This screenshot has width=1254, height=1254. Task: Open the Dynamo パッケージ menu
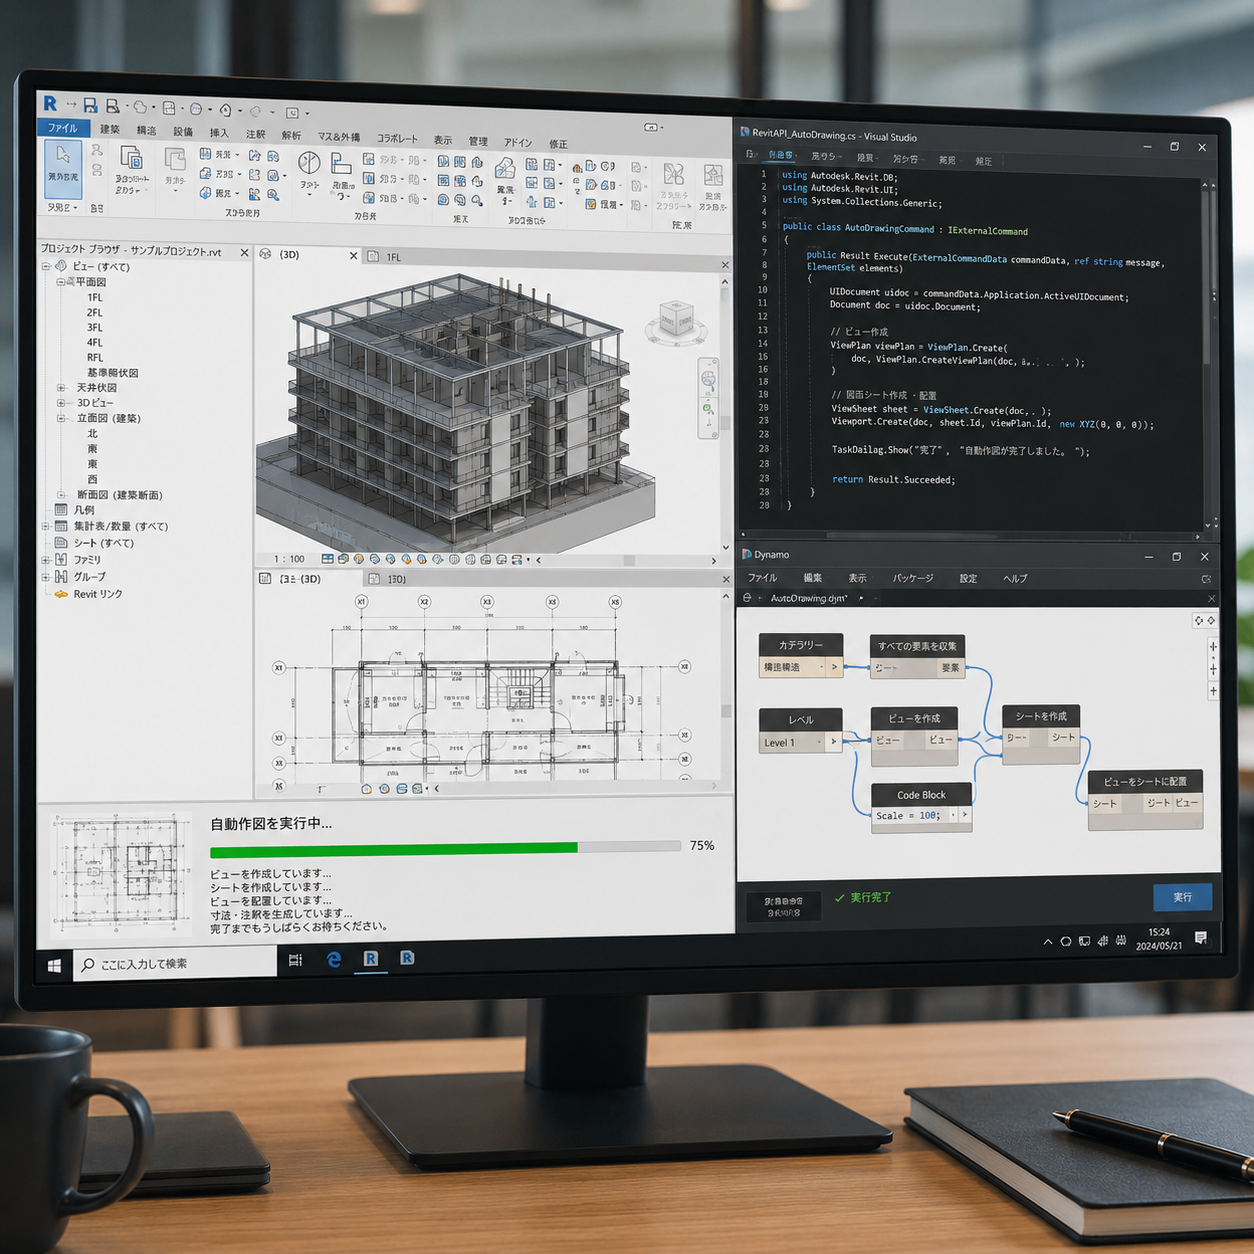click(913, 578)
